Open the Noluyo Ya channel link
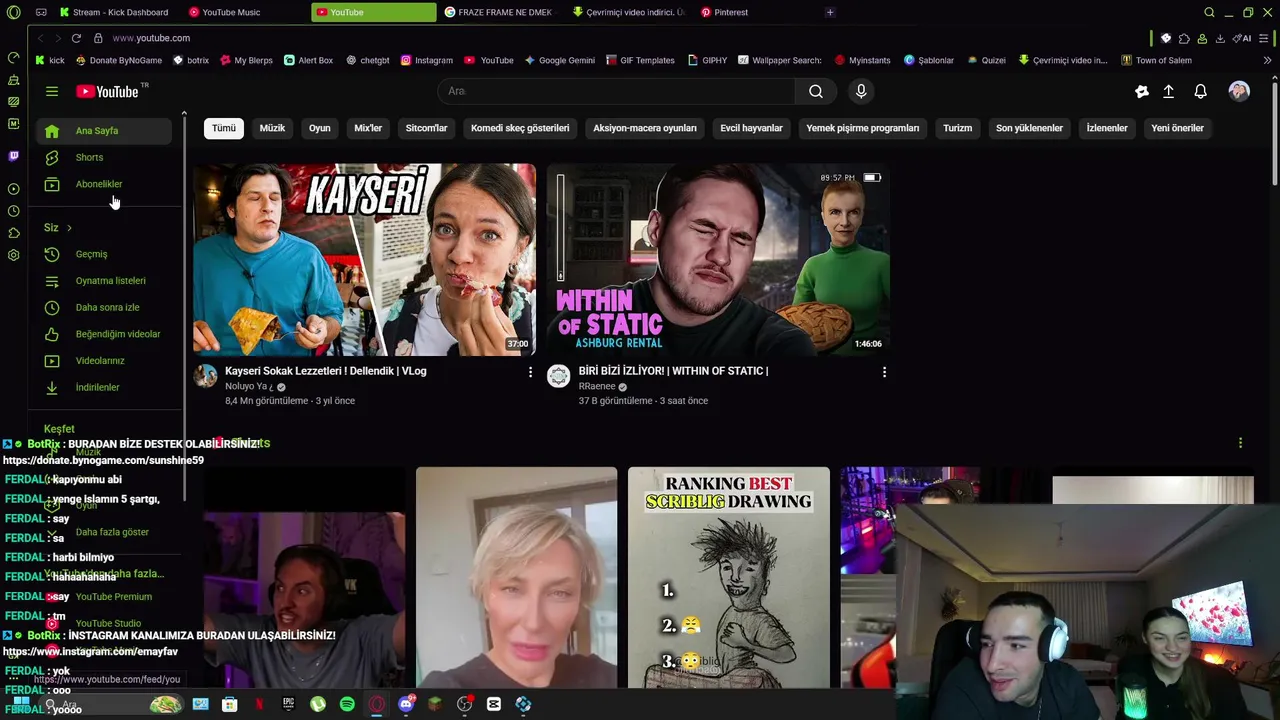This screenshot has height=720, width=1280. pyautogui.click(x=249, y=387)
